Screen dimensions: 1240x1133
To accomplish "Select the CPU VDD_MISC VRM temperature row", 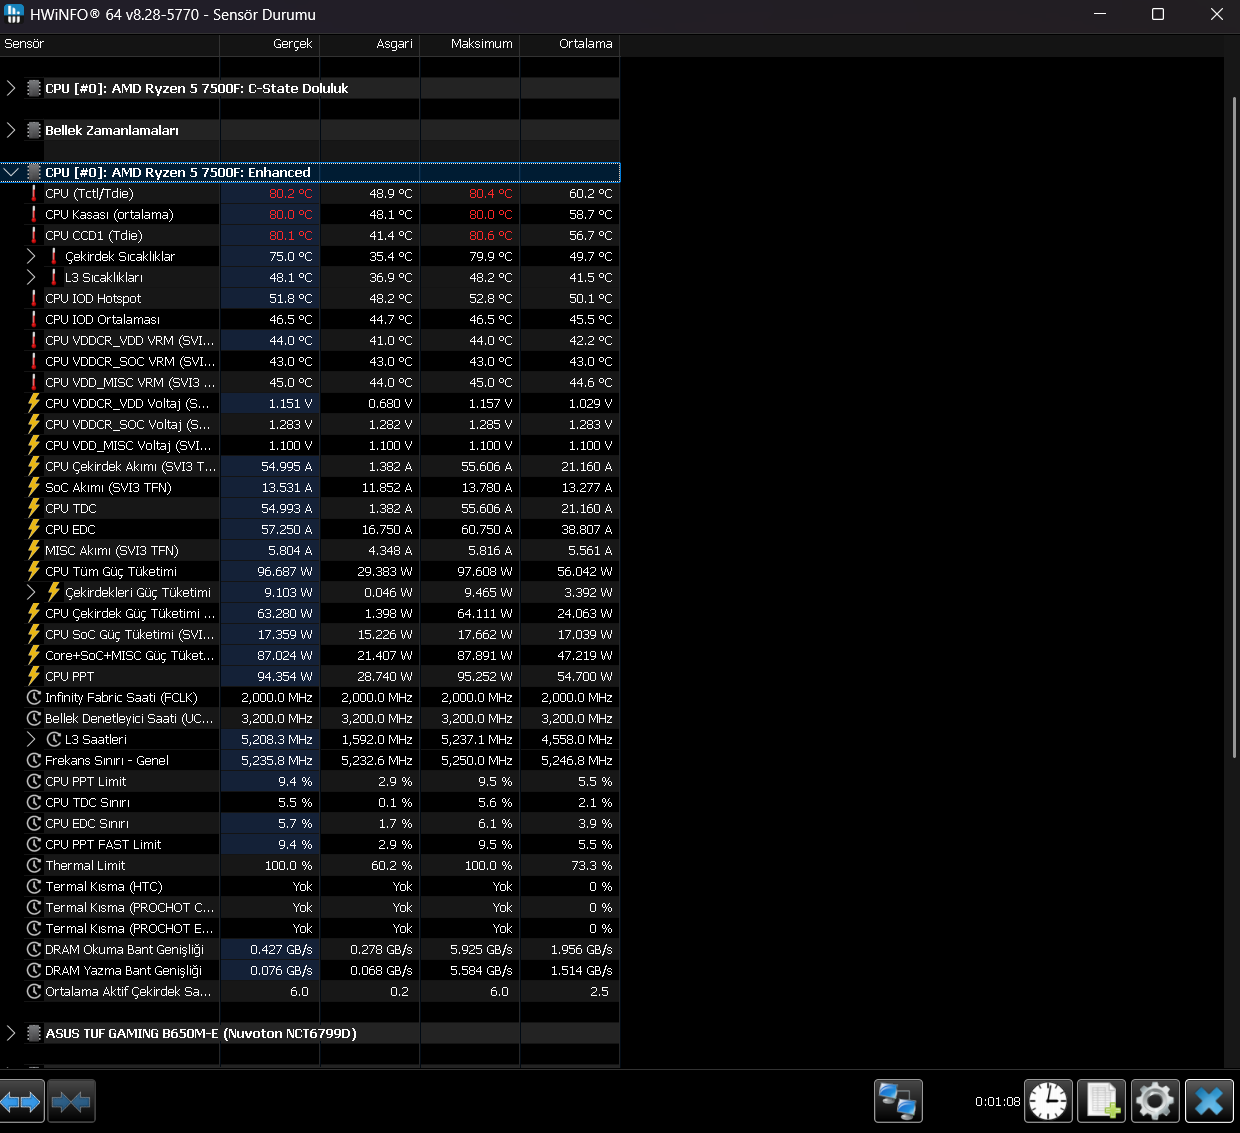I will pyautogui.click(x=310, y=383).
